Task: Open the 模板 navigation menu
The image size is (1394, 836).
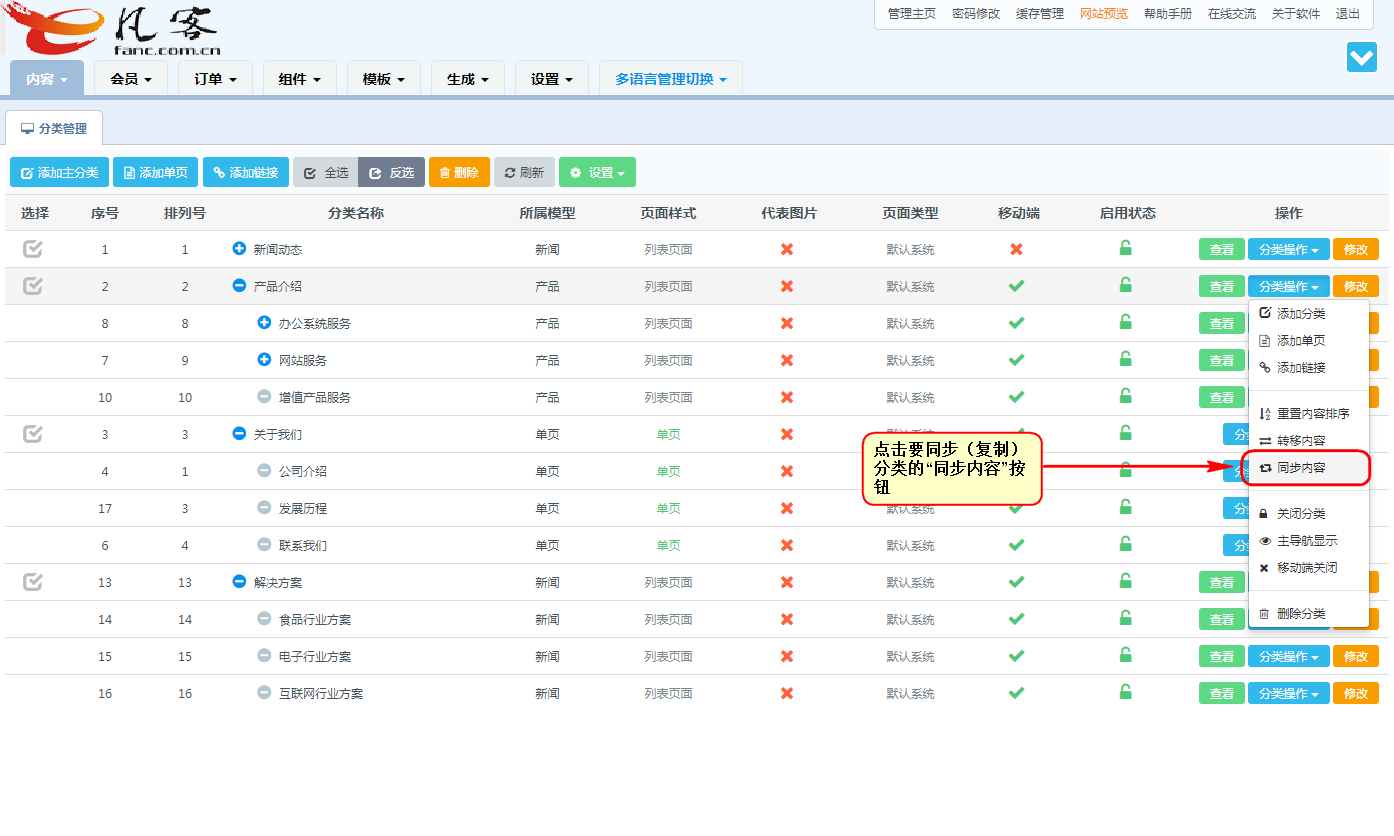Action: 383,79
